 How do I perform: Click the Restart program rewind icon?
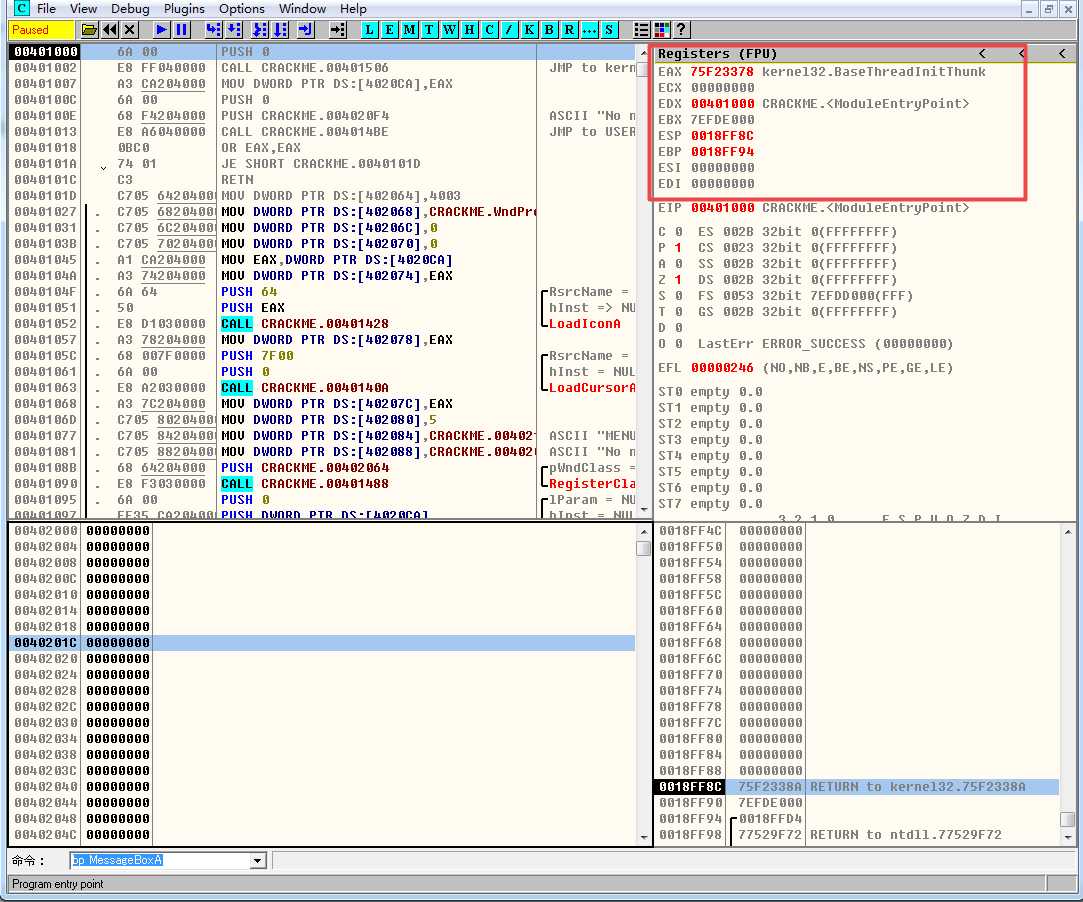[109, 30]
